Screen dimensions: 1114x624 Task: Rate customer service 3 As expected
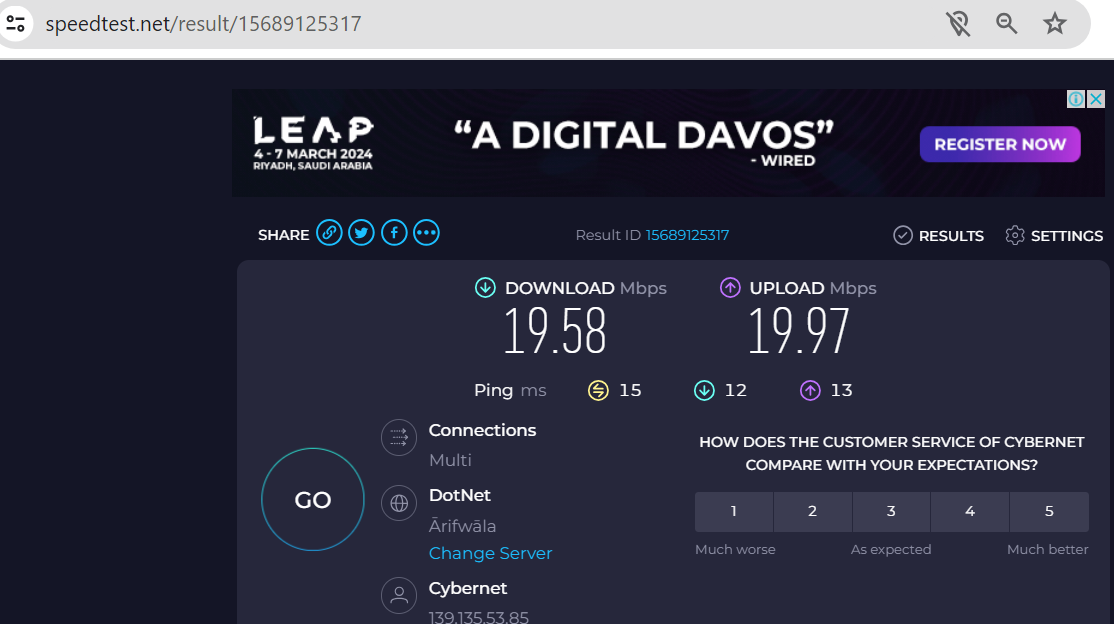(891, 512)
